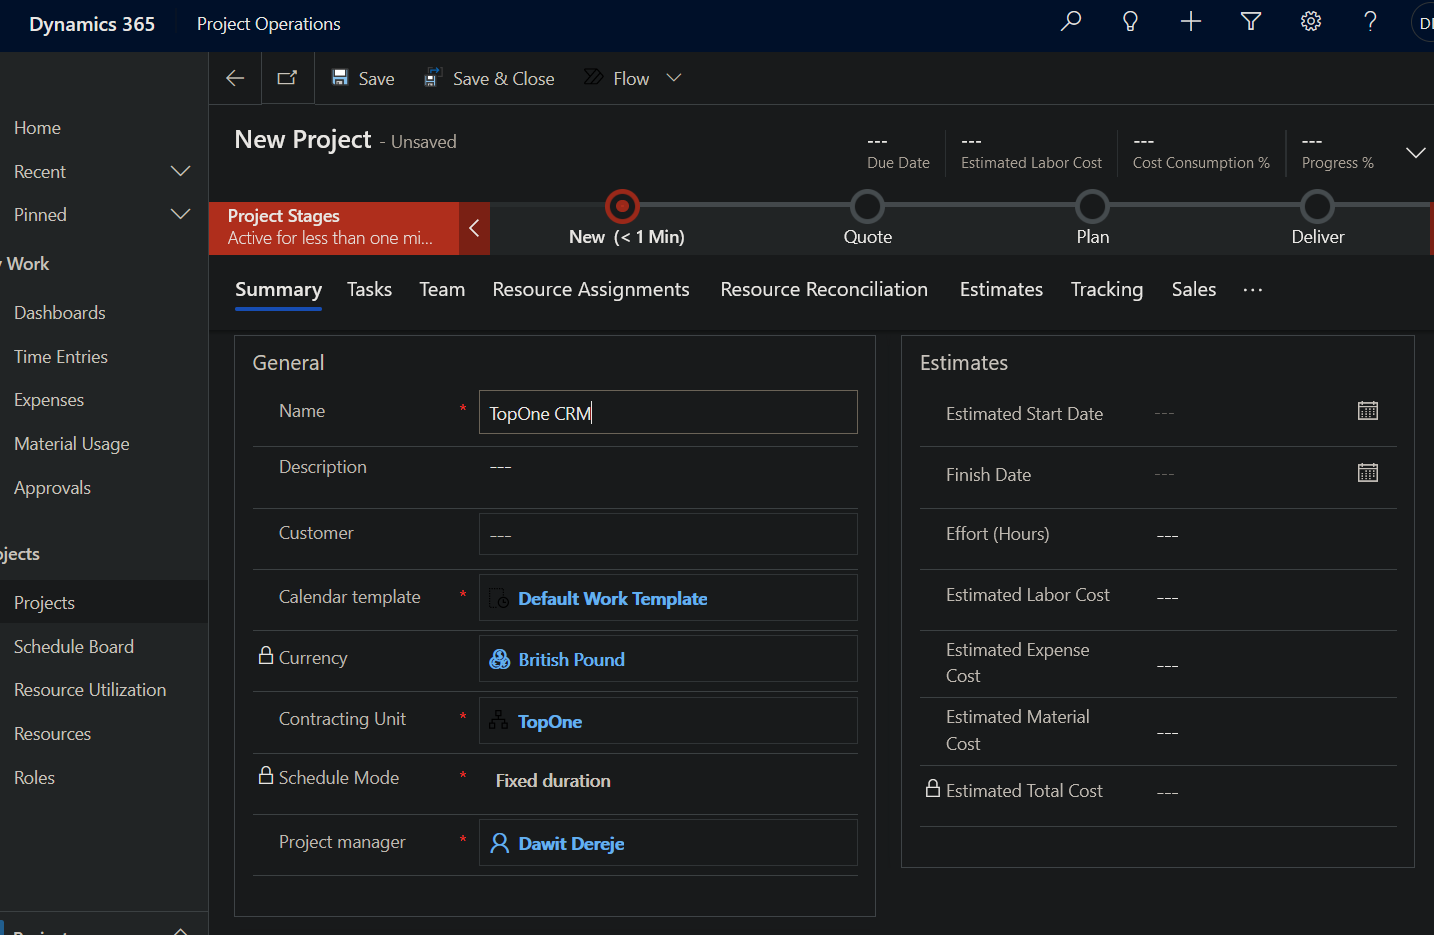This screenshot has width=1434, height=935.
Task: Click the lock icon next to Currency
Action: [264, 657]
